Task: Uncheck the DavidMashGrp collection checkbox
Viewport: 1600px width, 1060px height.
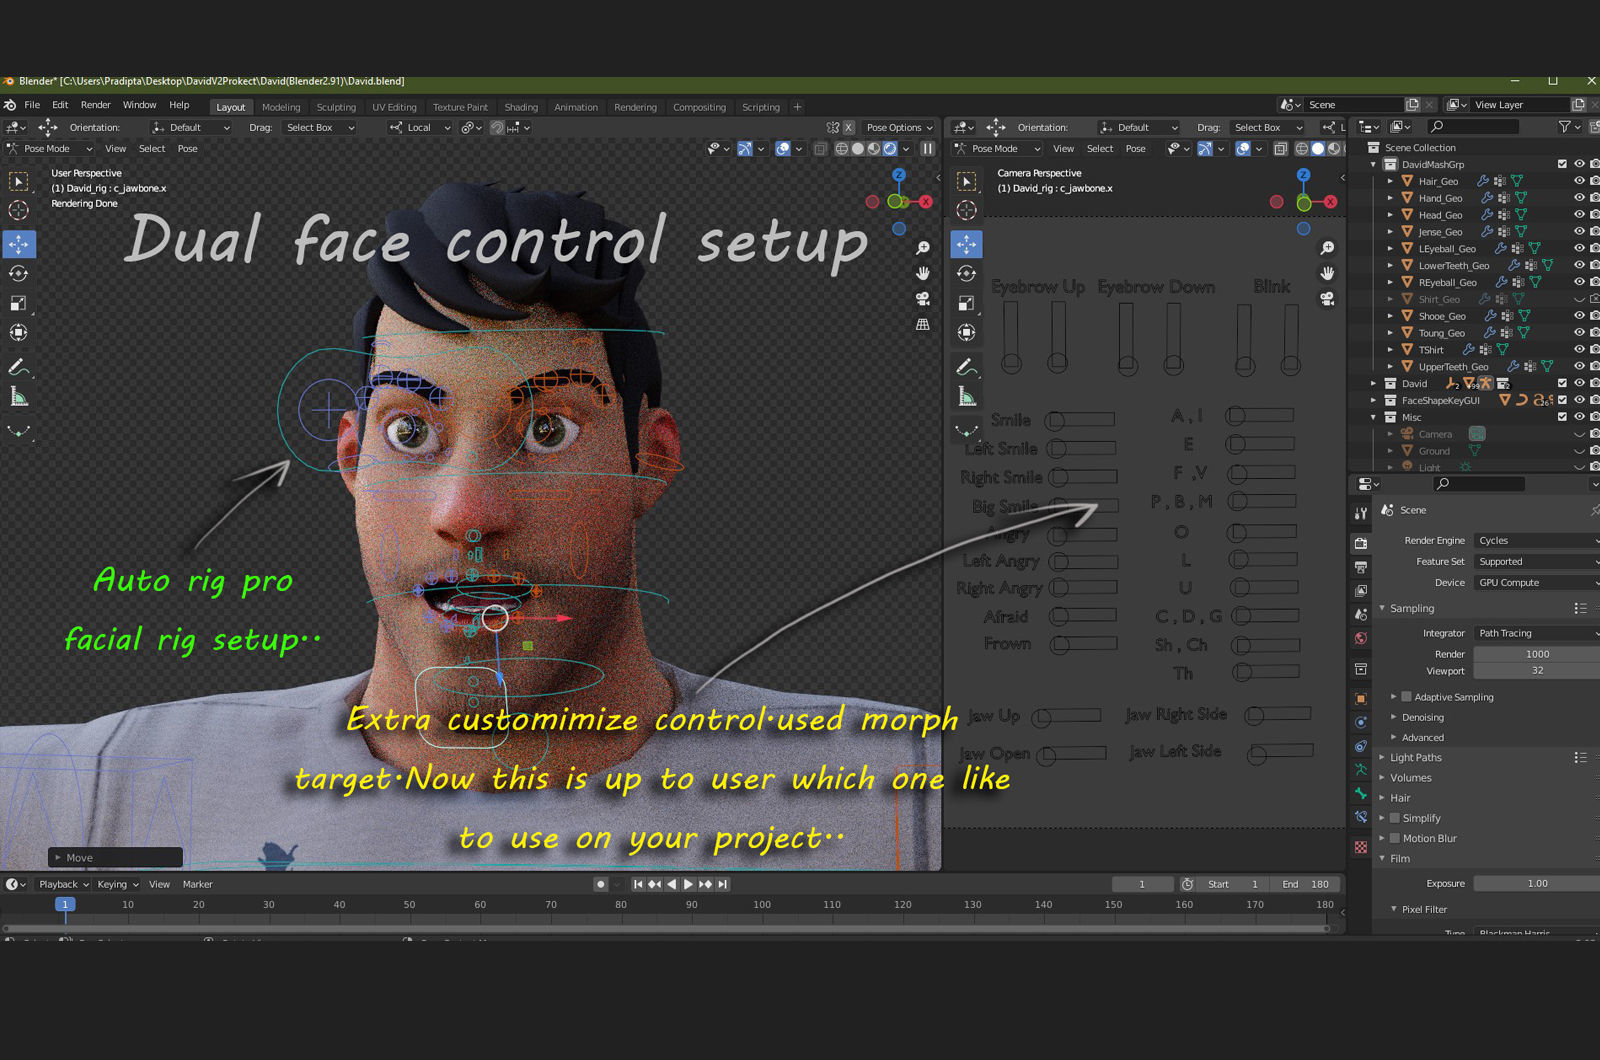Action: pyautogui.click(x=1562, y=164)
